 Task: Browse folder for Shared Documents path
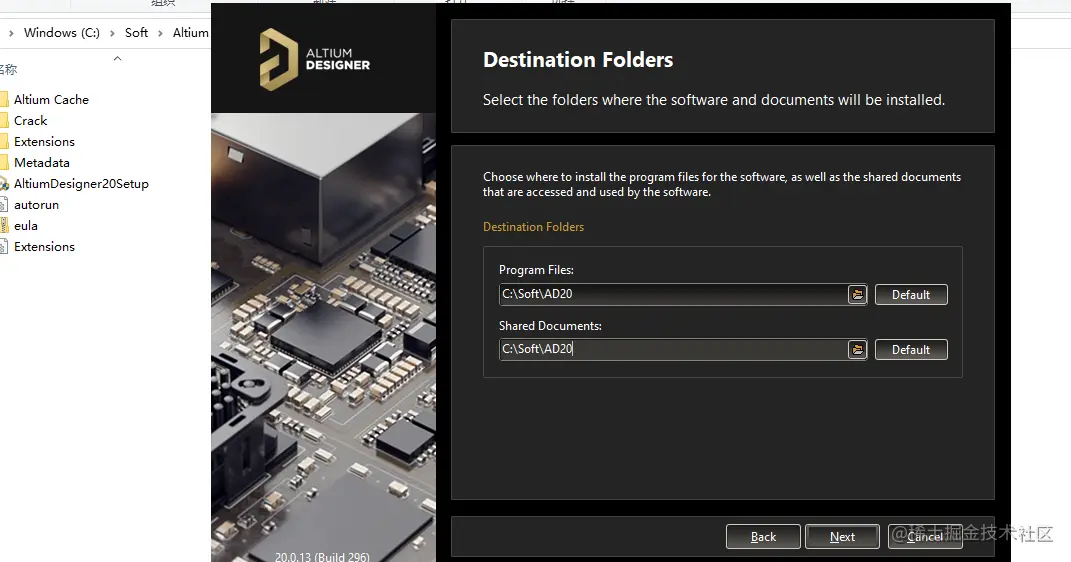tap(857, 350)
